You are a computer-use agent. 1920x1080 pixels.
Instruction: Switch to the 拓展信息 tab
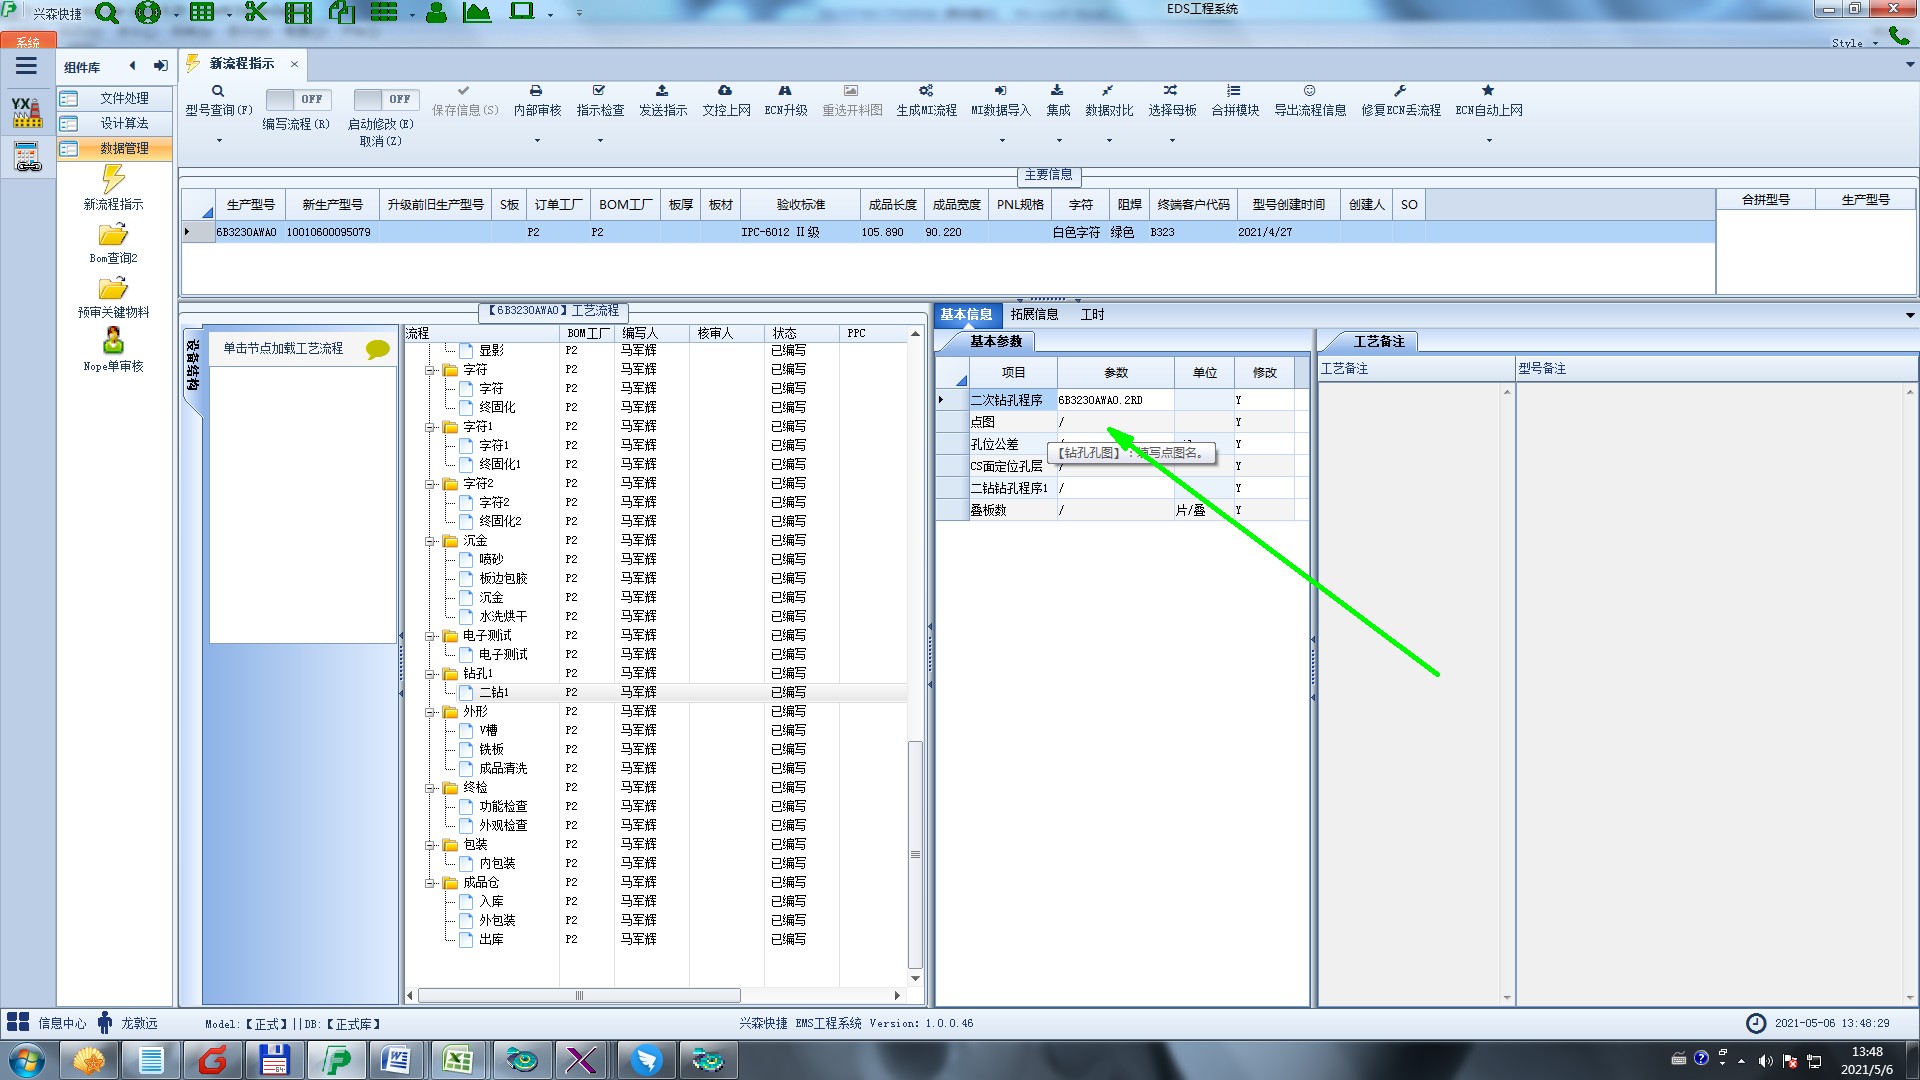[1034, 315]
